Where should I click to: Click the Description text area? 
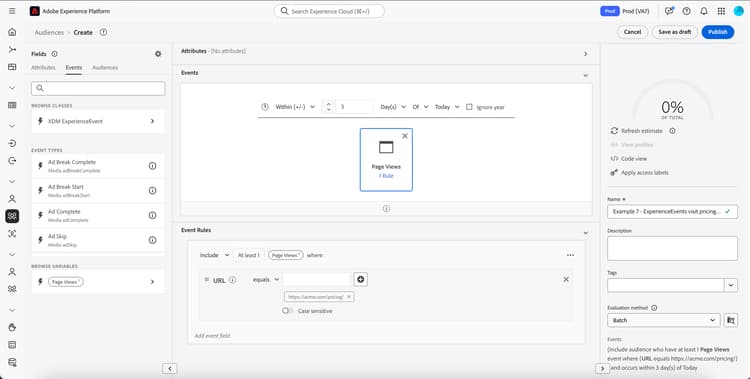pos(672,248)
